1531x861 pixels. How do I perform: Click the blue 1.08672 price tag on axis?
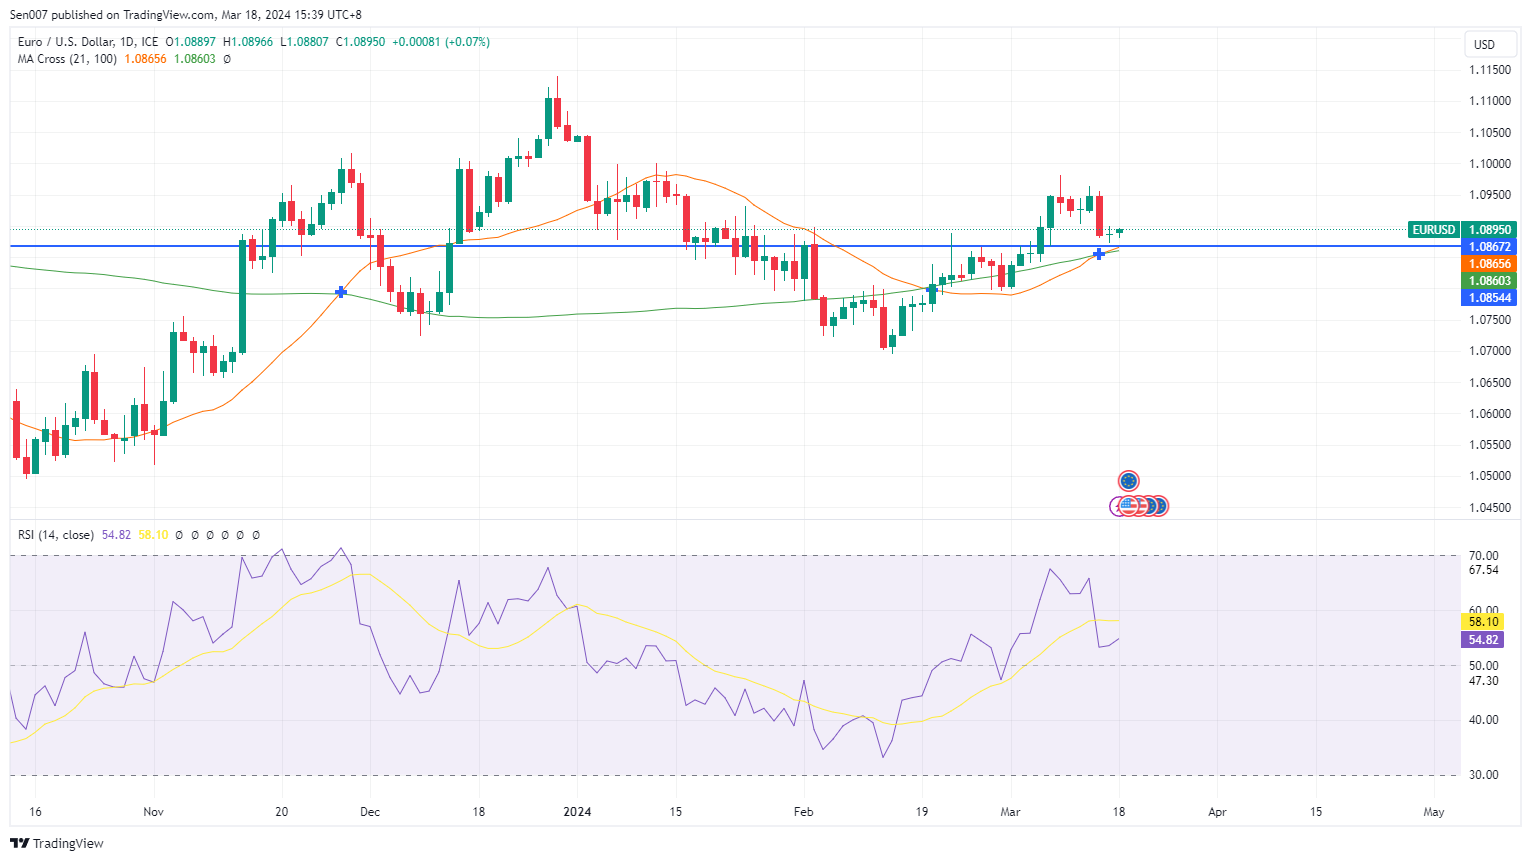pyautogui.click(x=1490, y=247)
